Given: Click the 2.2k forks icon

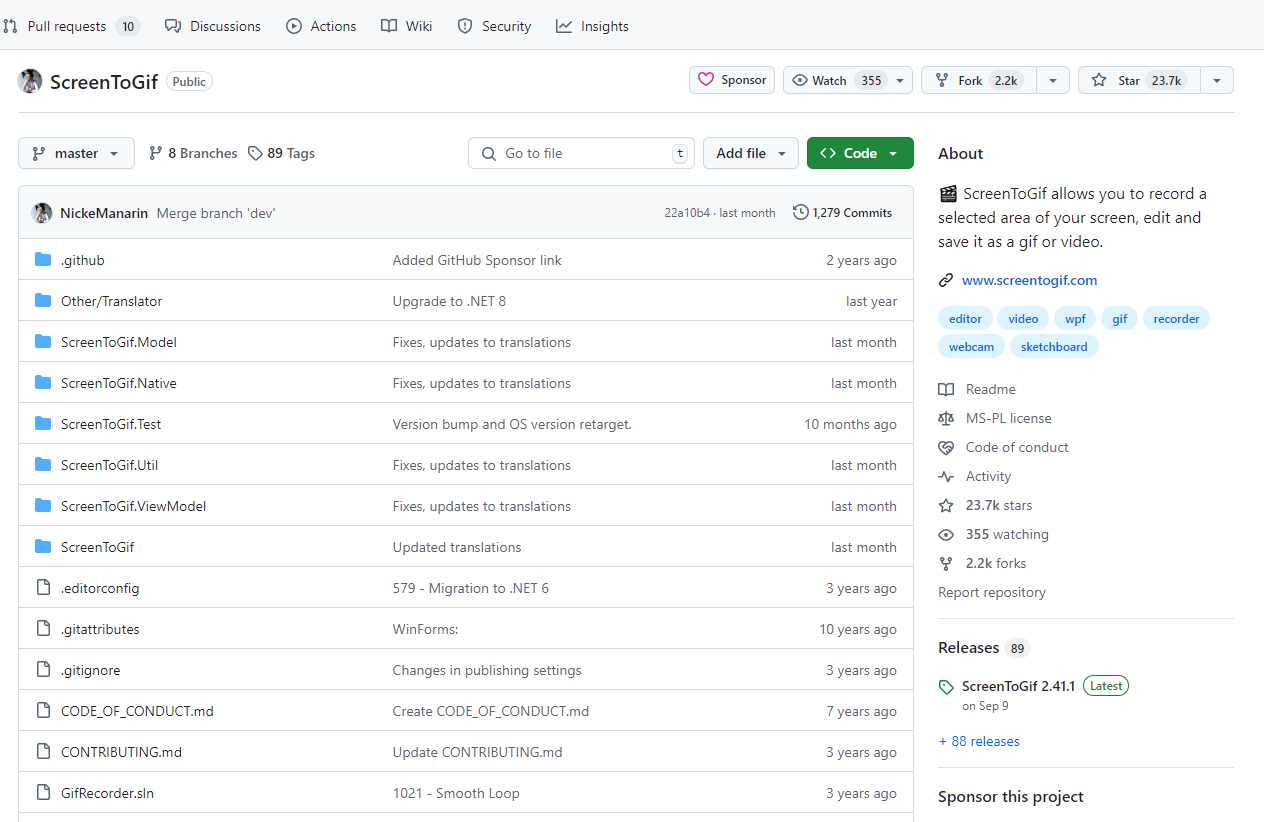Looking at the screenshot, I should (946, 563).
